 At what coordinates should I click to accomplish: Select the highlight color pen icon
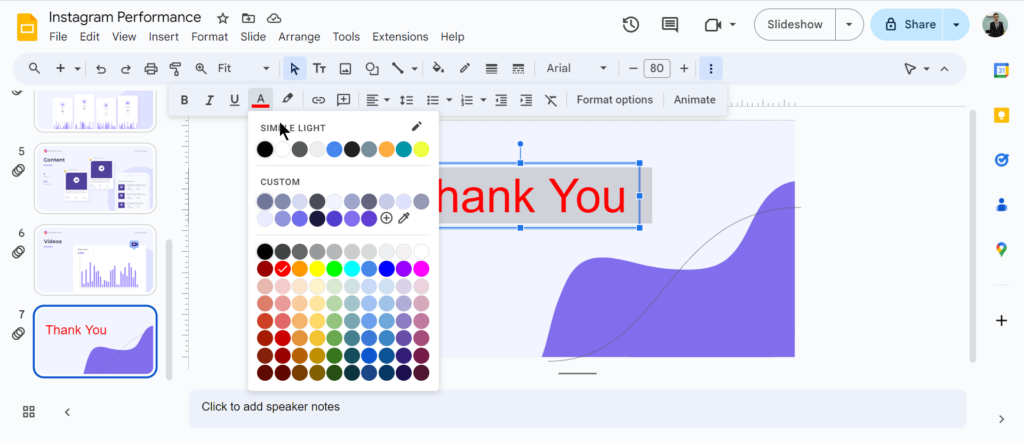(287, 100)
